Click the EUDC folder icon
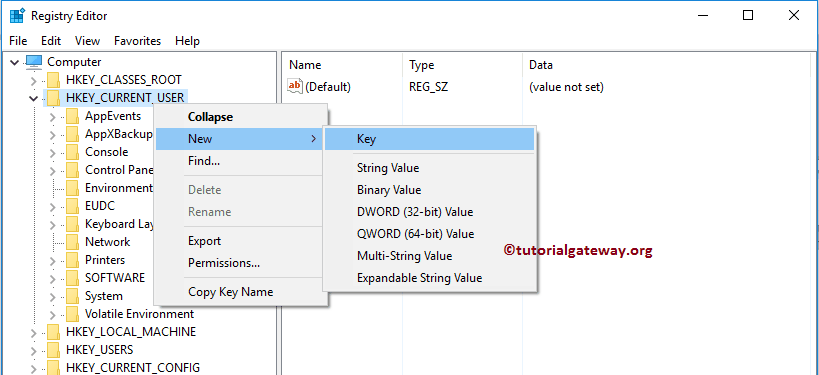Screen dimensions: 819x375 pos(72,206)
